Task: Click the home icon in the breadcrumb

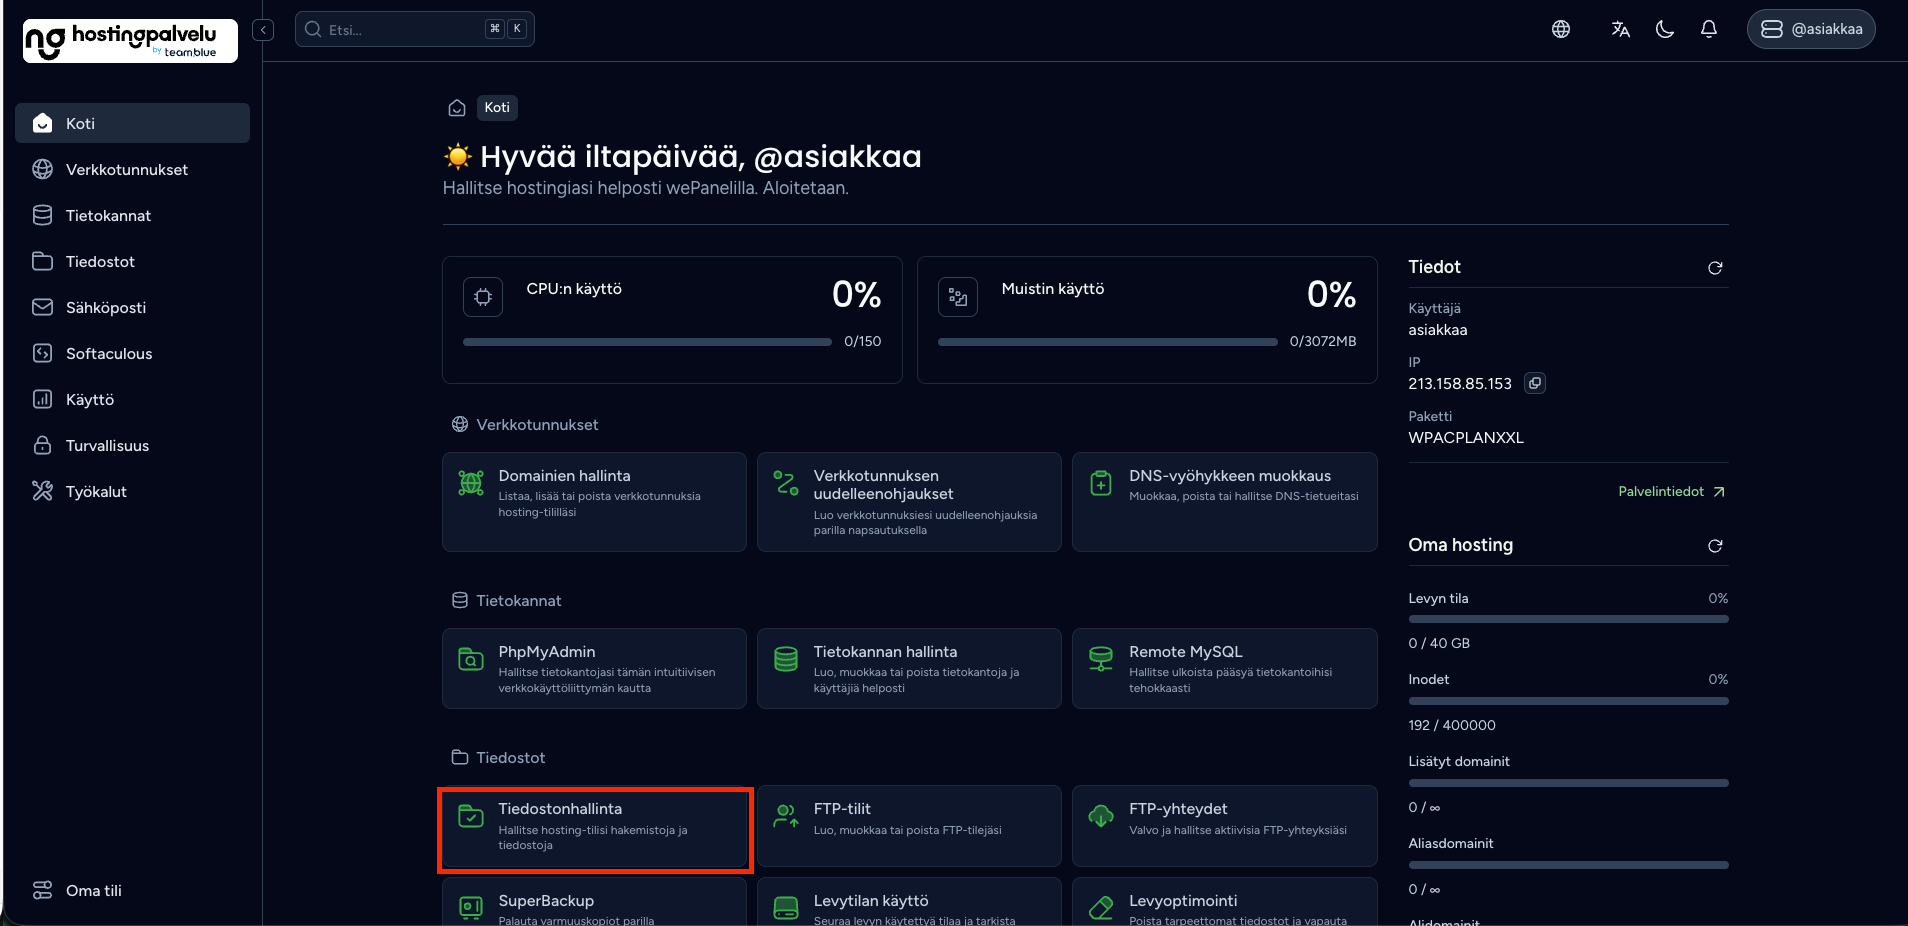Action: (457, 108)
